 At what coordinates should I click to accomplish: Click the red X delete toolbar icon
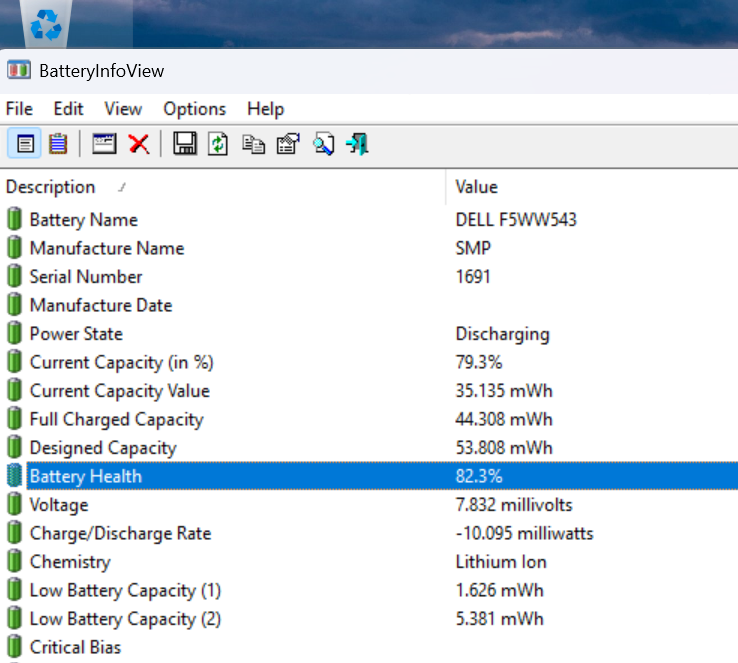(139, 144)
